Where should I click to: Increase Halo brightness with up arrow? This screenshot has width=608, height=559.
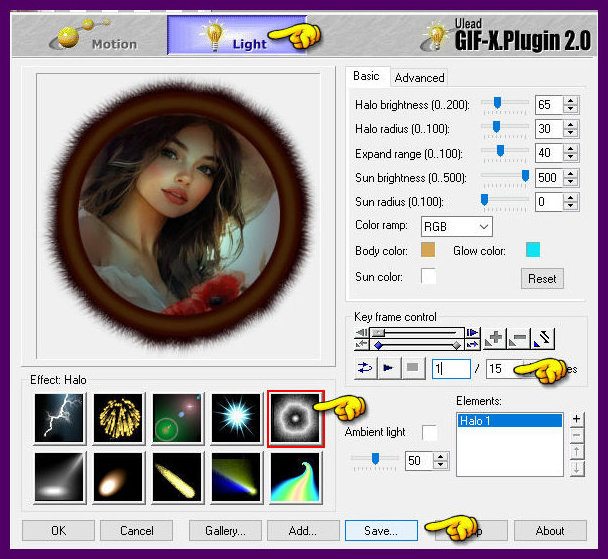570,99
